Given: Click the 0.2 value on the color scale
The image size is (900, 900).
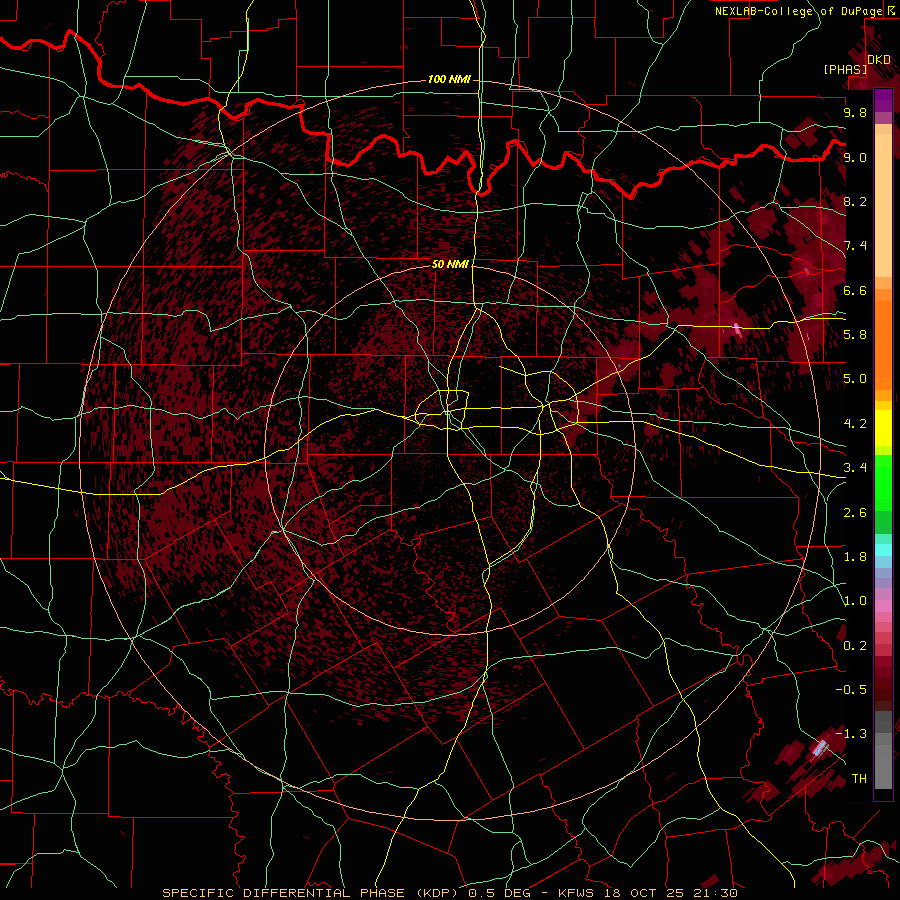Looking at the screenshot, I should tap(855, 646).
